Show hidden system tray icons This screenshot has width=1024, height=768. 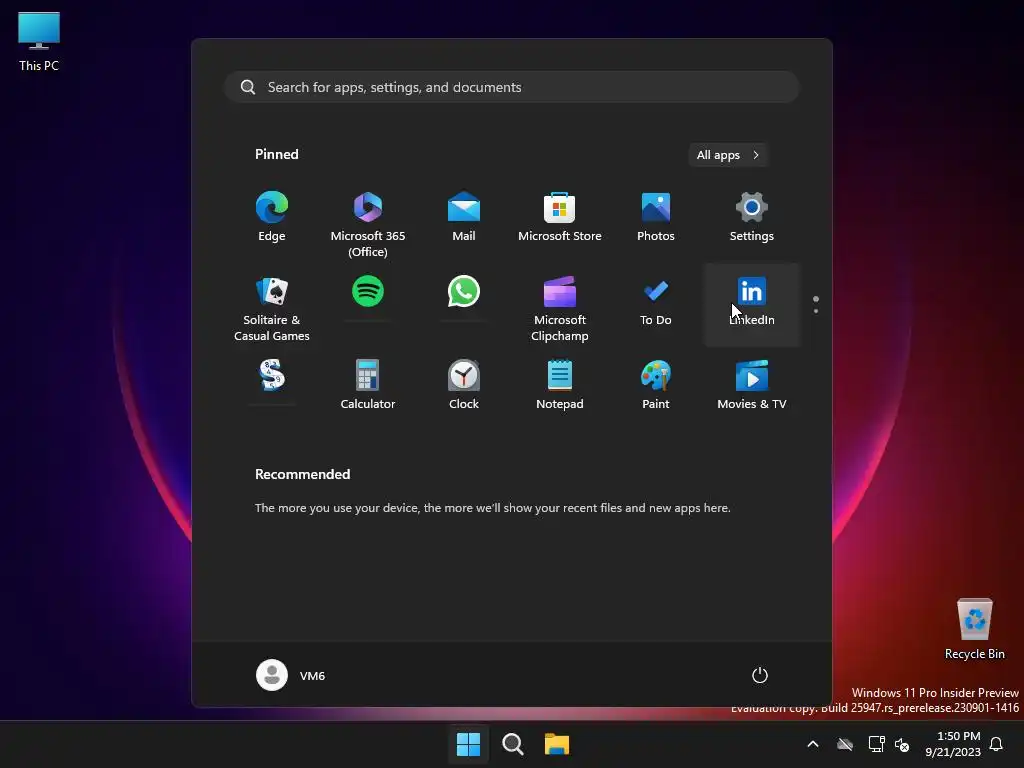coord(813,744)
